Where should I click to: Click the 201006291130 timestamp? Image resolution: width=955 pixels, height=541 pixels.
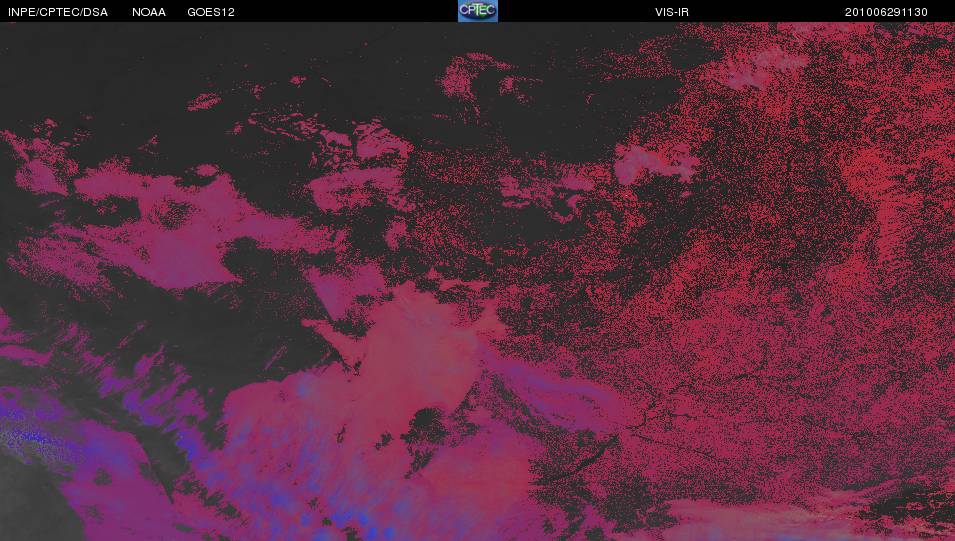[886, 12]
